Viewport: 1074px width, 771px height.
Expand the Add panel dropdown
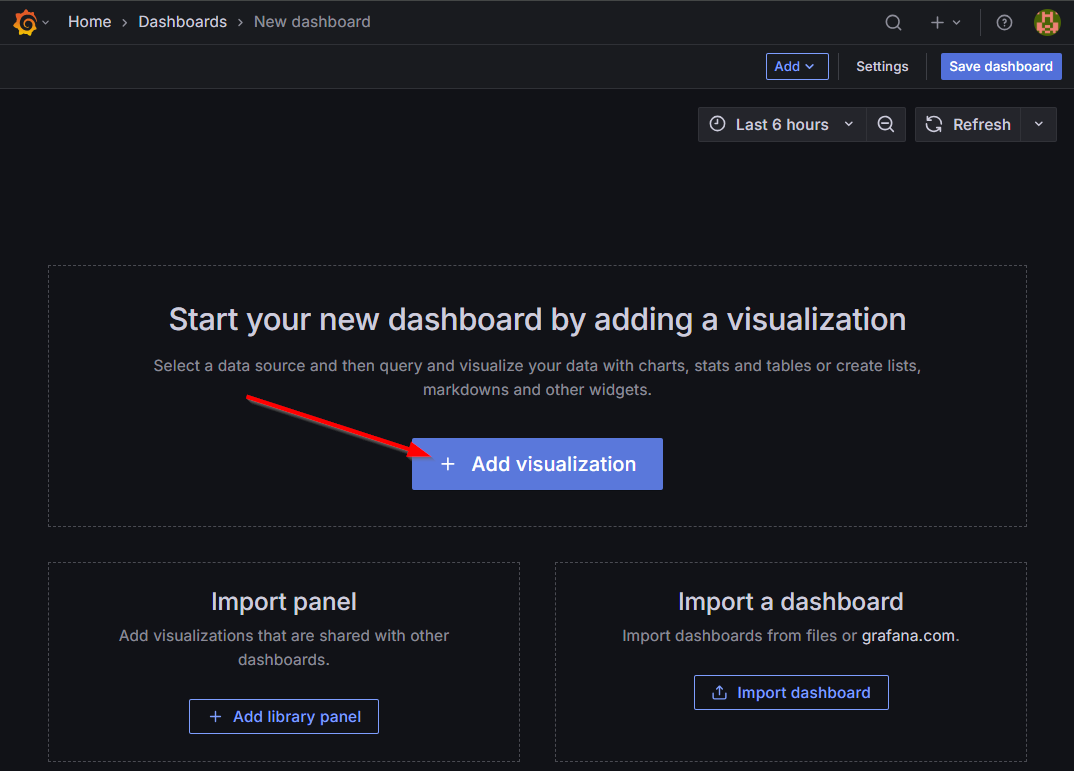tap(797, 66)
